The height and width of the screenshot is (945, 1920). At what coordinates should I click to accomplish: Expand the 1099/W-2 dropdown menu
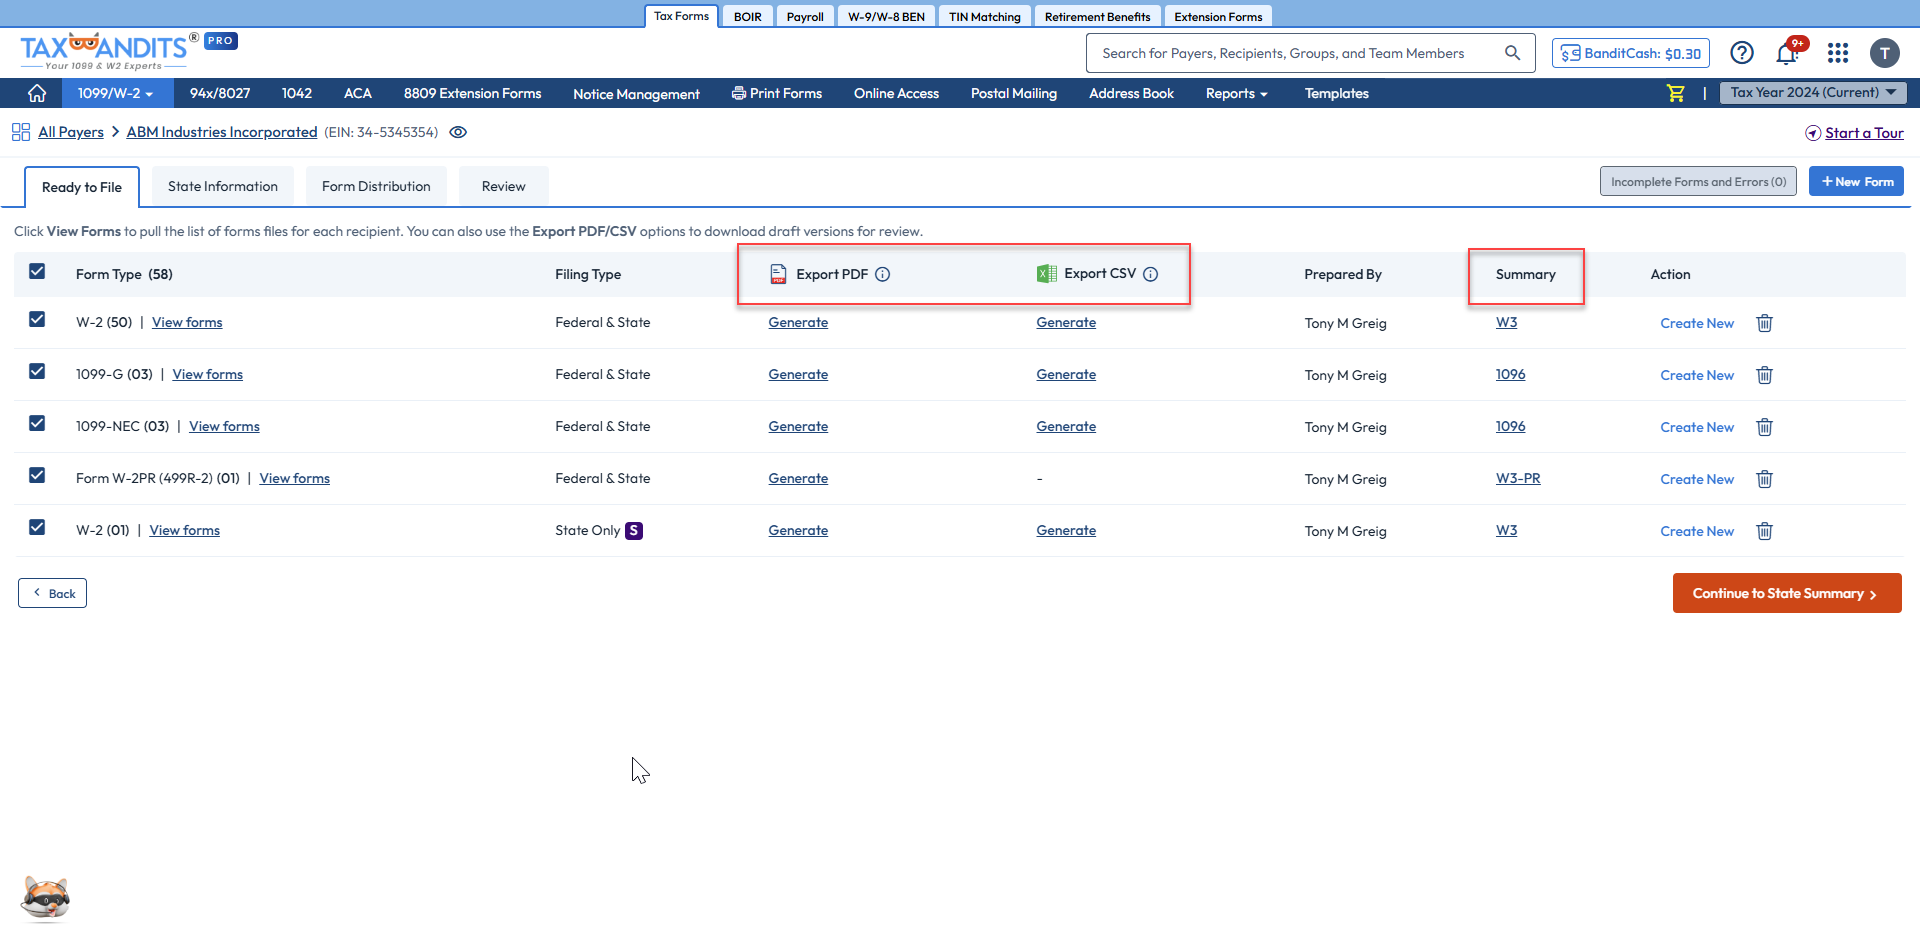(116, 93)
